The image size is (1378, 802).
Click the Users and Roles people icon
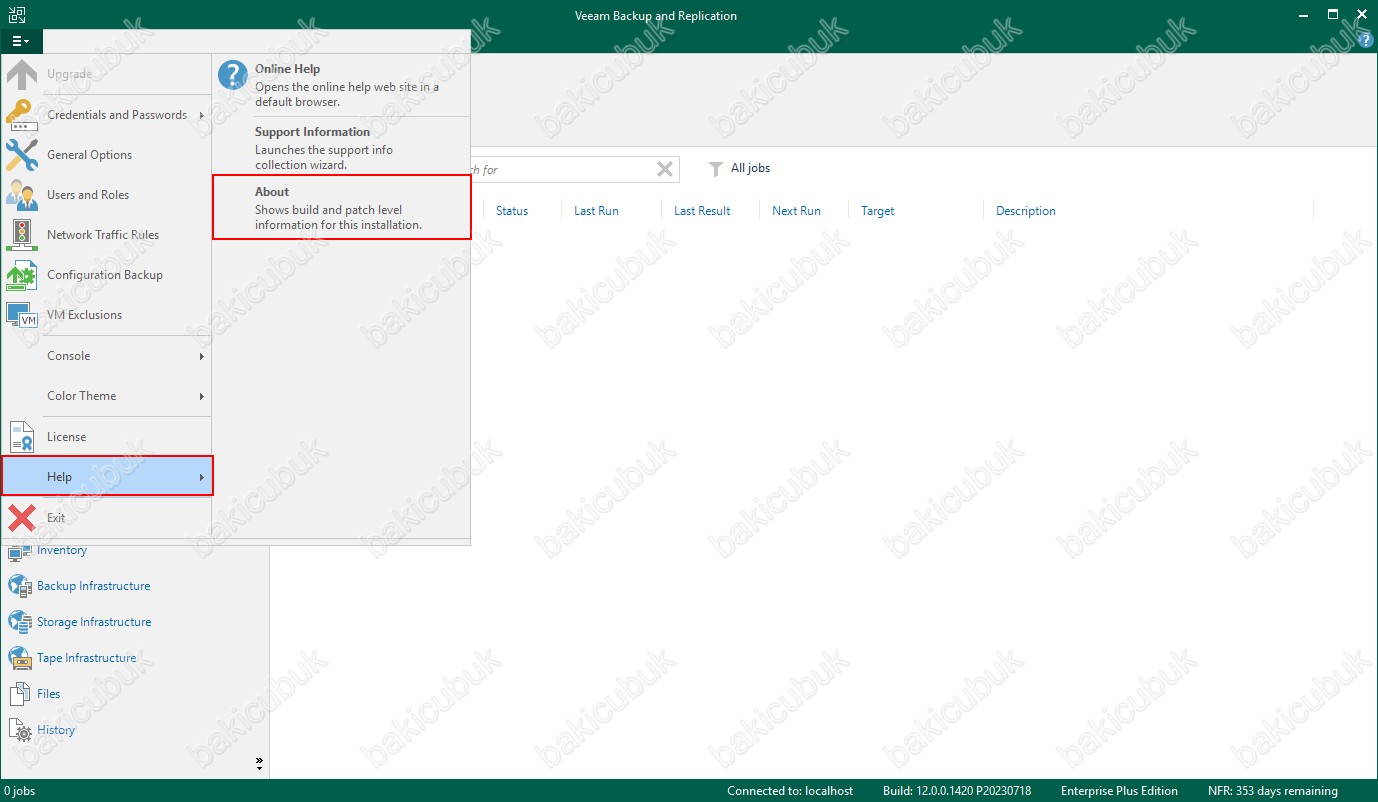tap(22, 195)
